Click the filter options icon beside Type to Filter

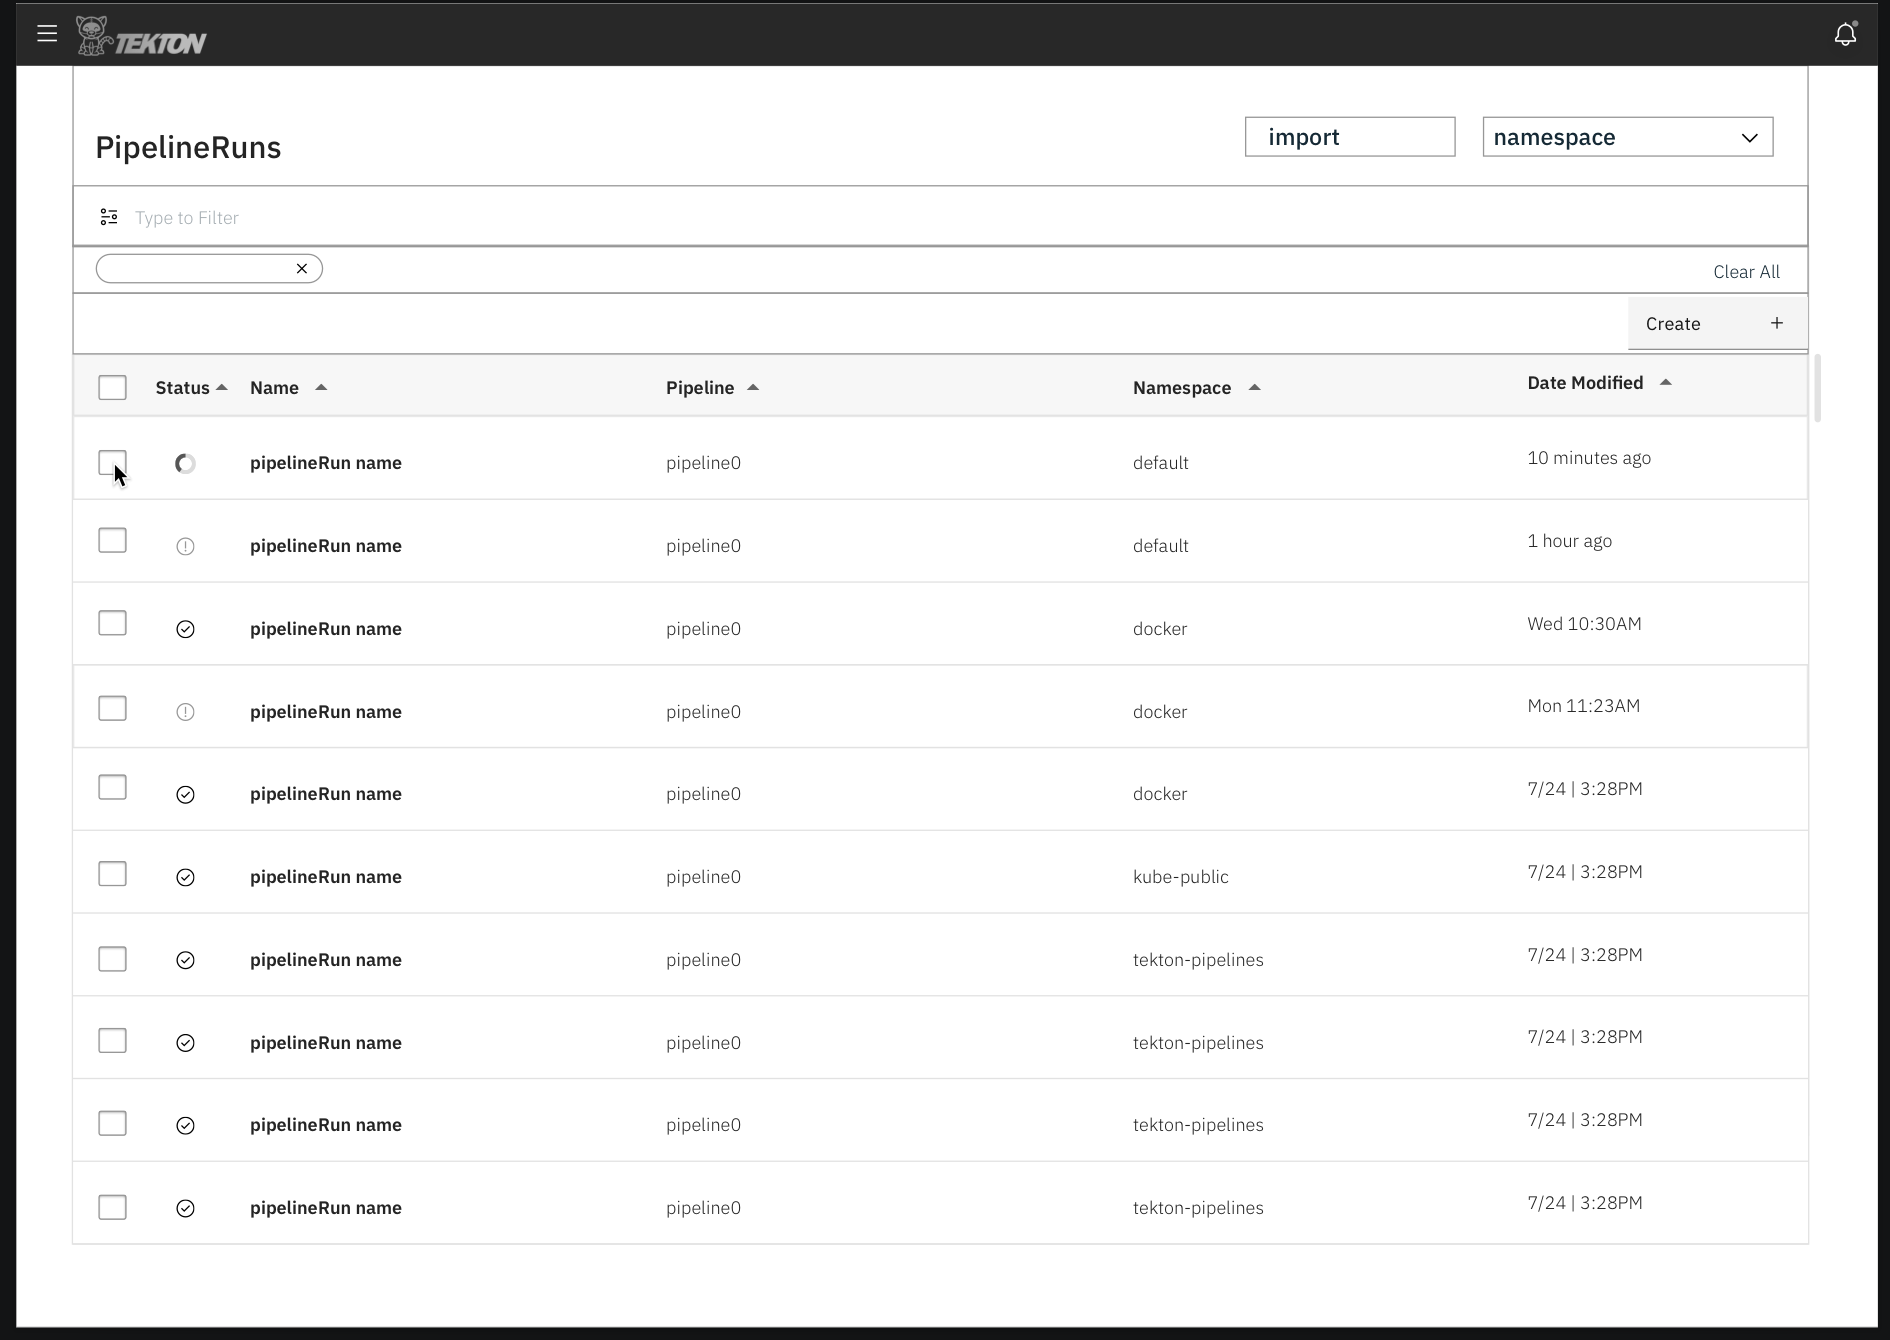[x=108, y=216]
